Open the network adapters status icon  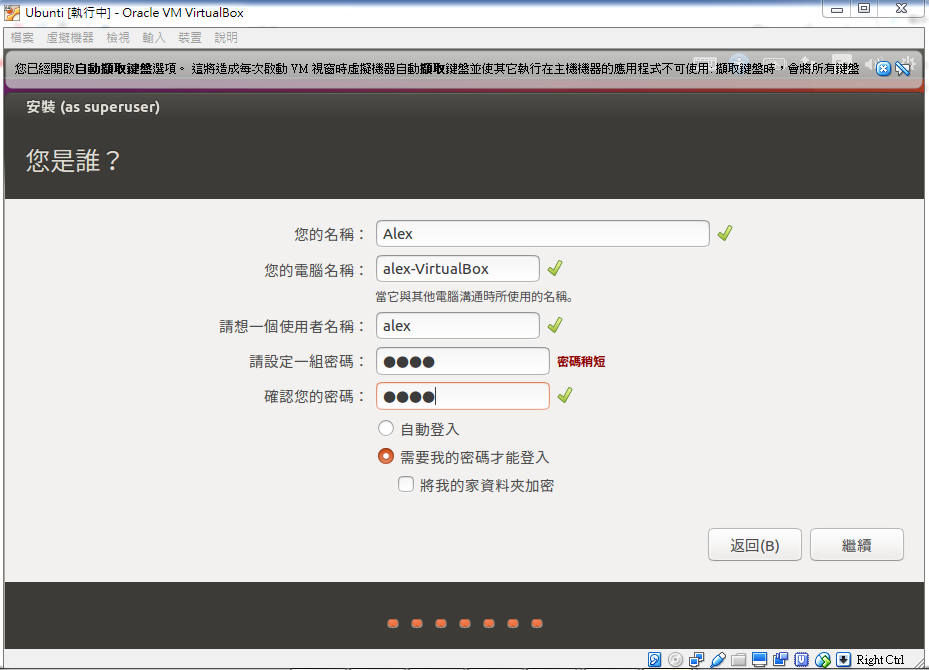[x=696, y=659]
